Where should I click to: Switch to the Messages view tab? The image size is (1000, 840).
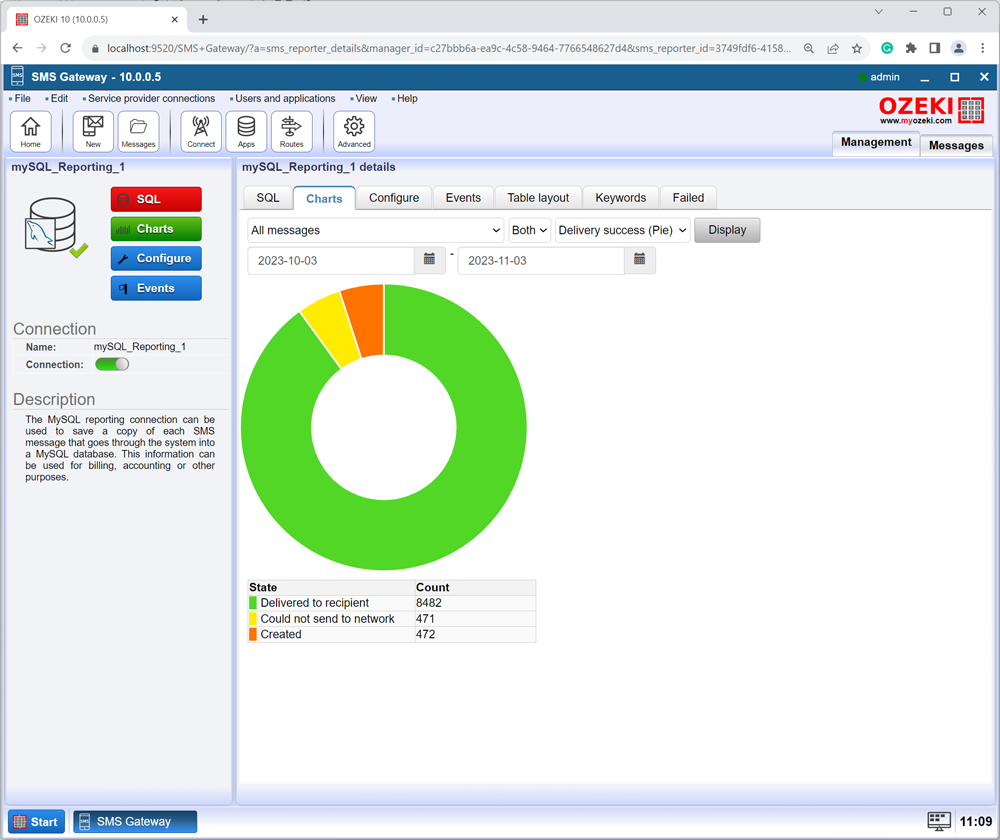[x=956, y=145]
